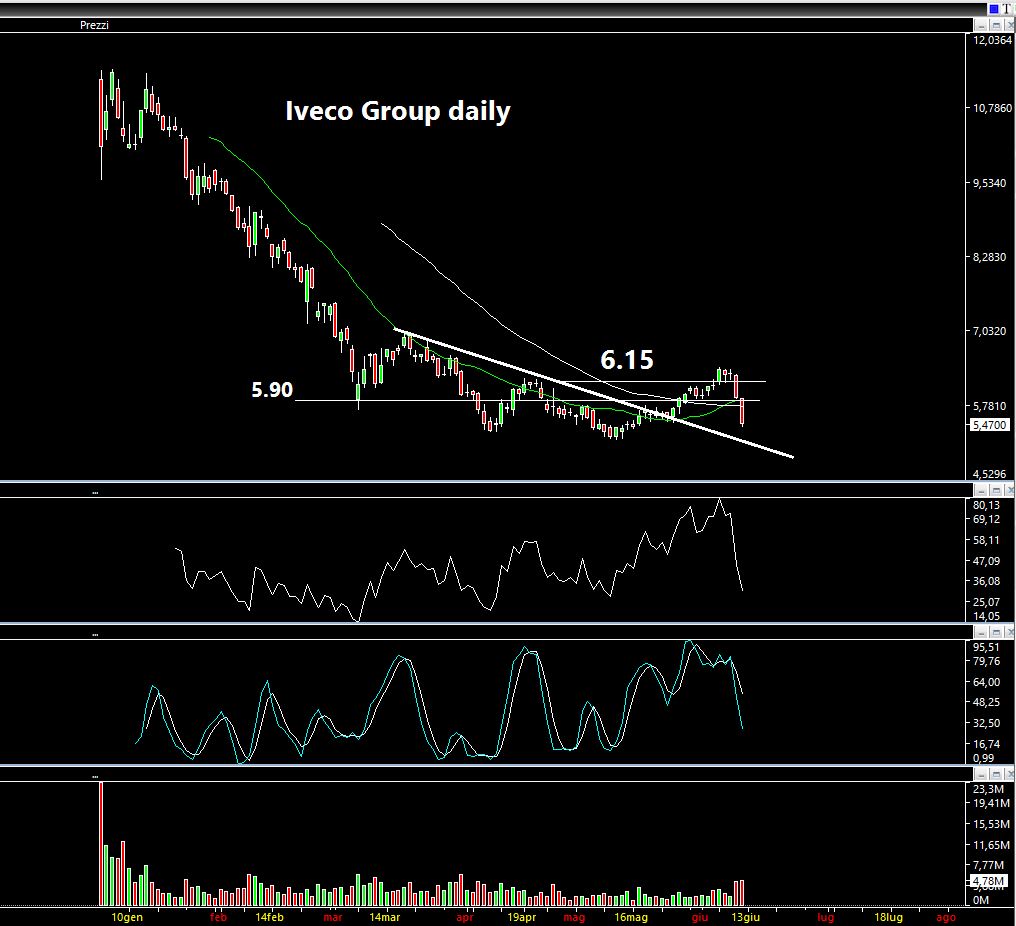The width and height of the screenshot is (1016, 926).
Task: Click the 15,53M volume axis value
Action: [991, 824]
